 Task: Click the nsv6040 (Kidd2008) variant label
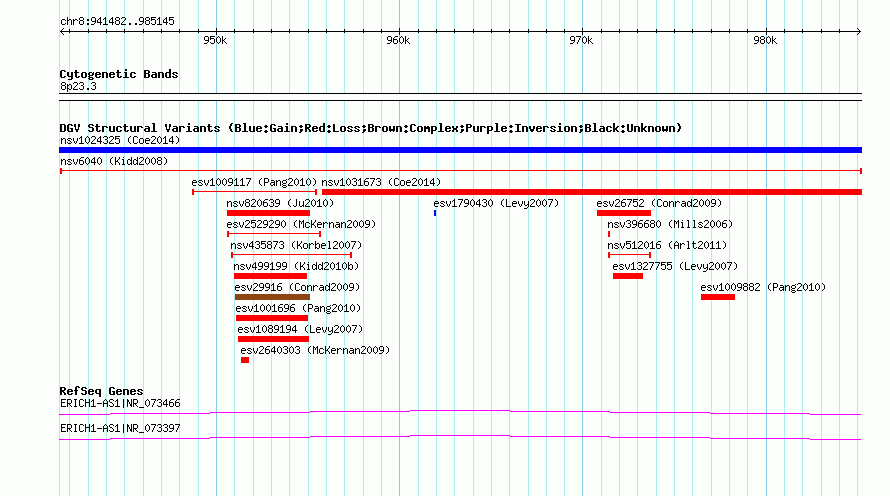point(114,161)
